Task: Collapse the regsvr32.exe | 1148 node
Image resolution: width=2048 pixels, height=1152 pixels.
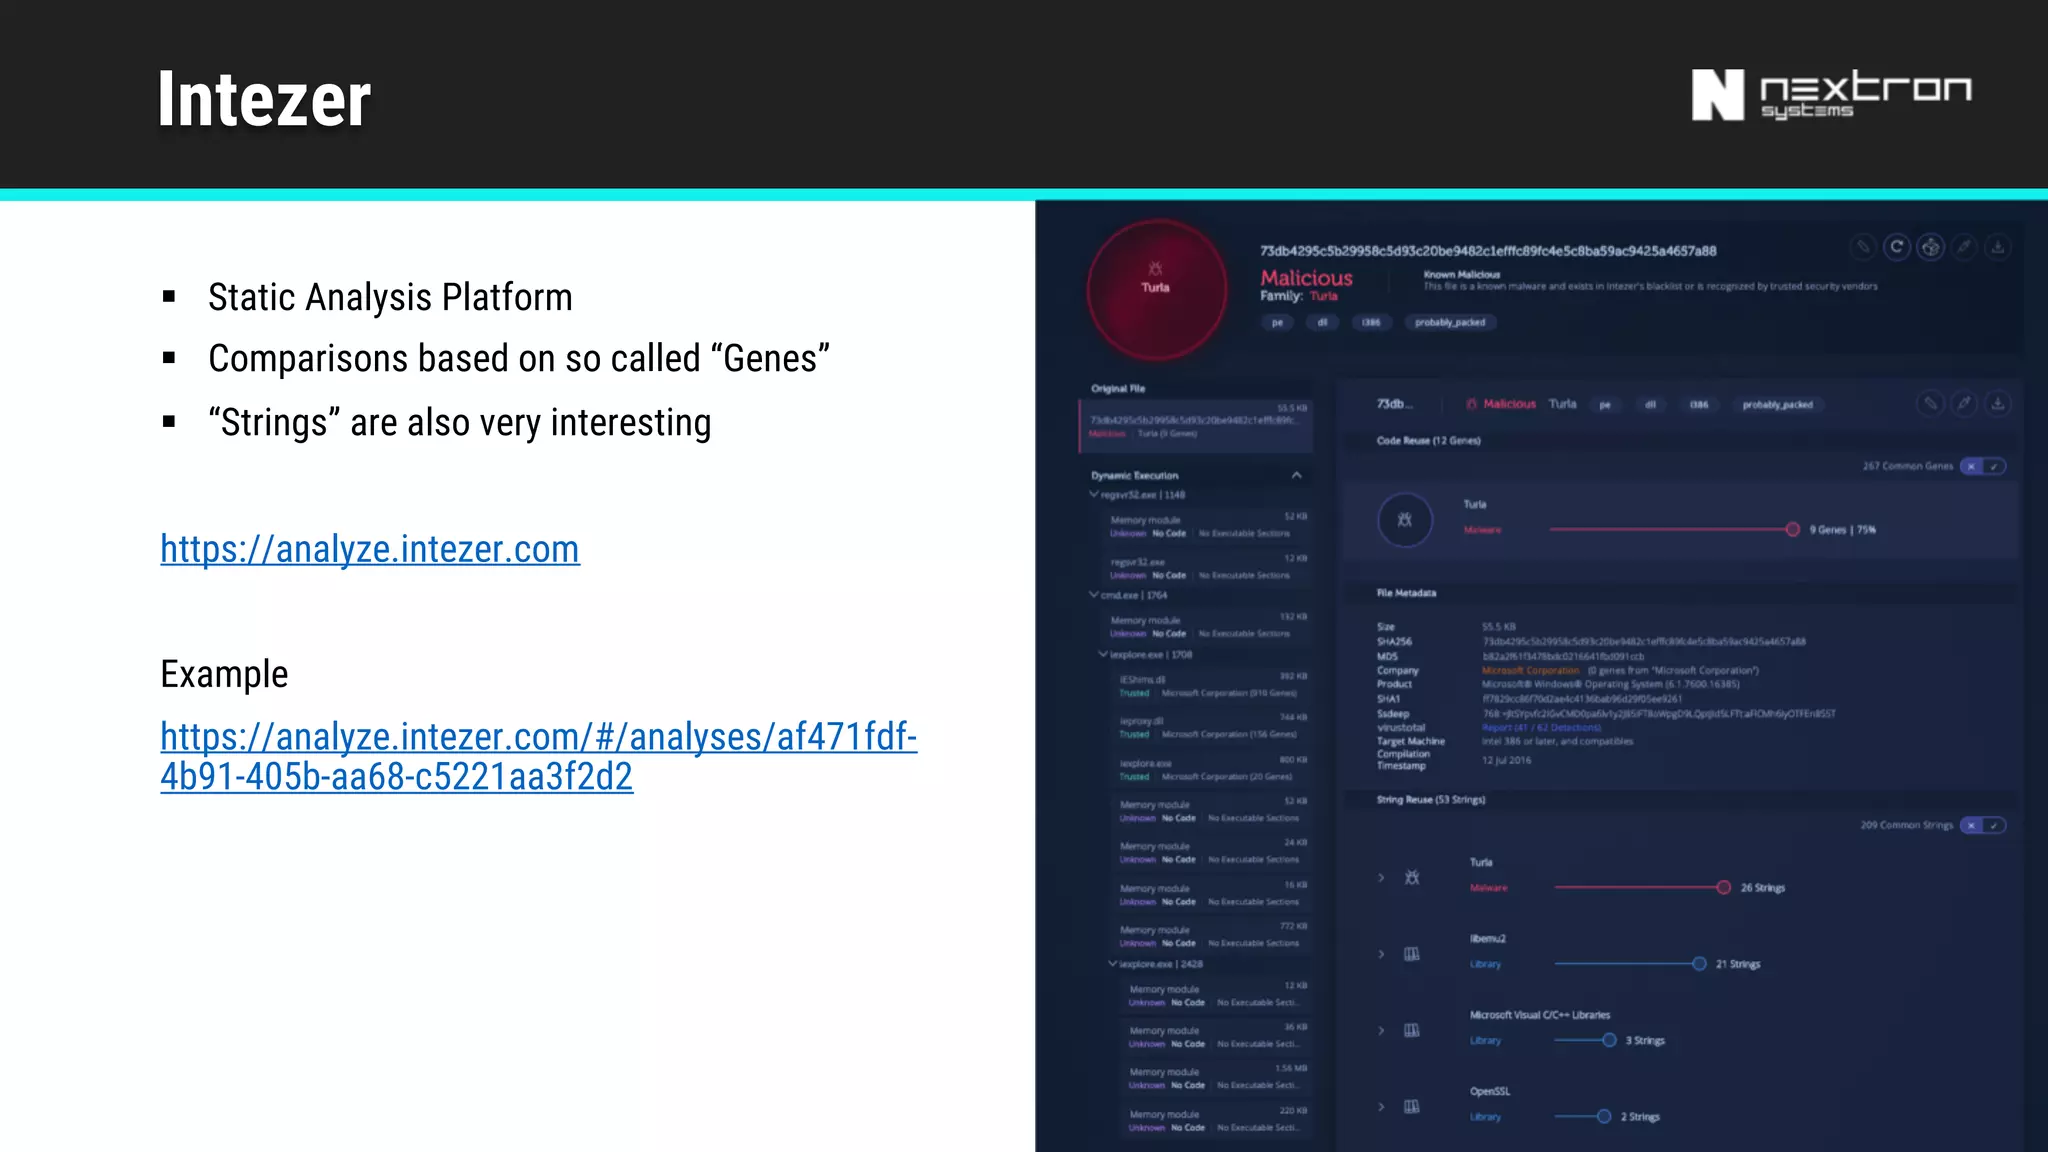Action: coord(1094,494)
